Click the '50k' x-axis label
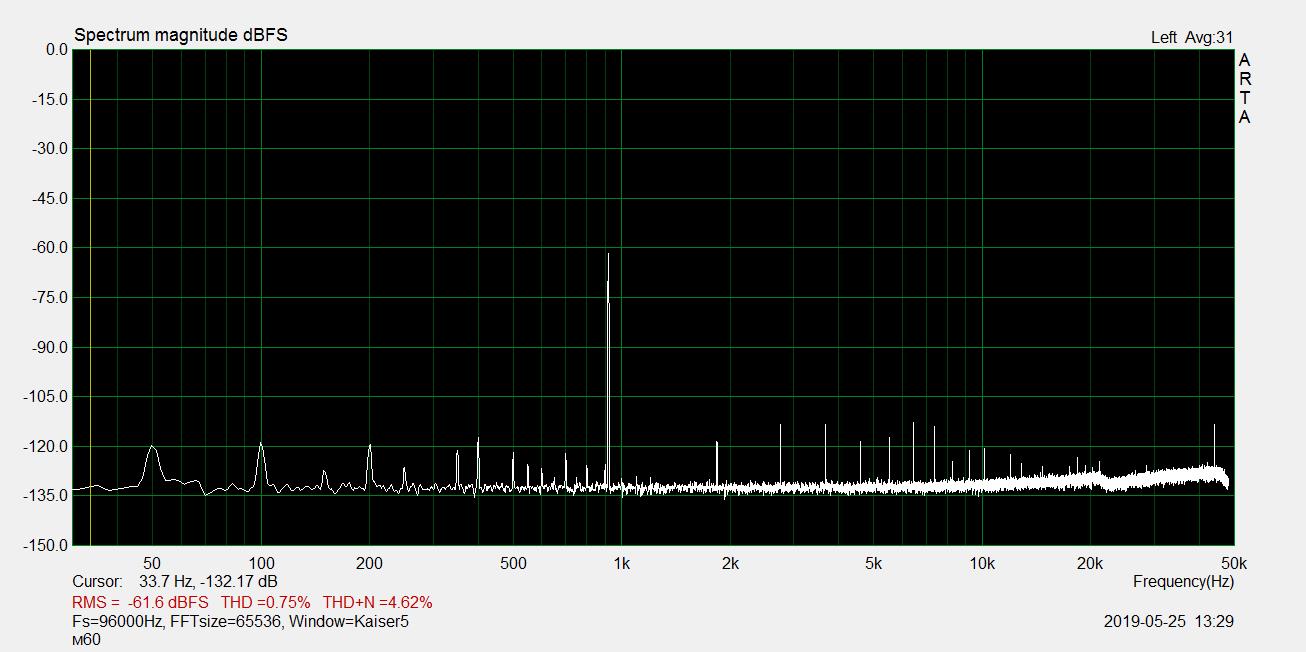 pos(1234,564)
